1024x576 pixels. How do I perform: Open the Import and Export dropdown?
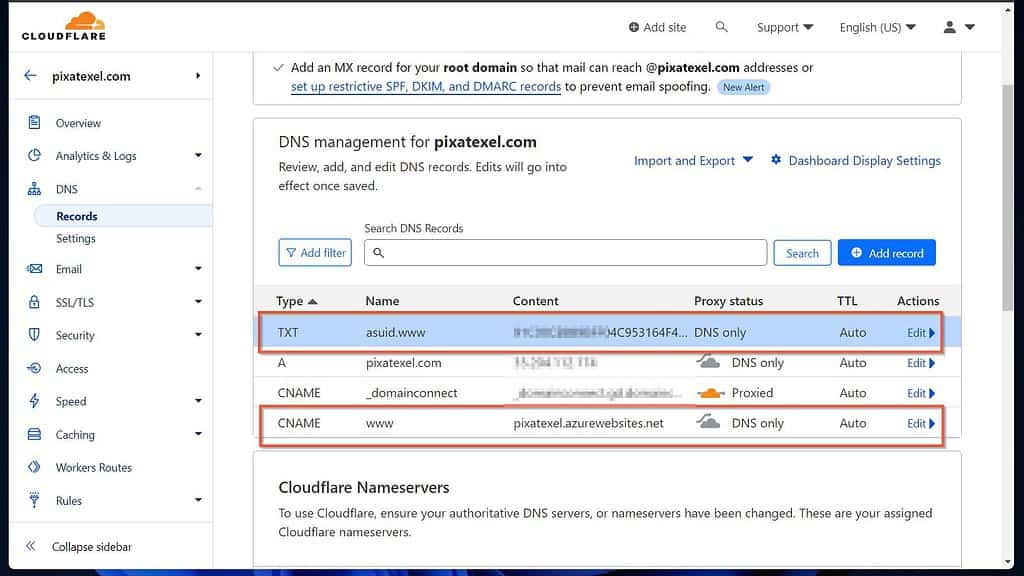[693, 161]
